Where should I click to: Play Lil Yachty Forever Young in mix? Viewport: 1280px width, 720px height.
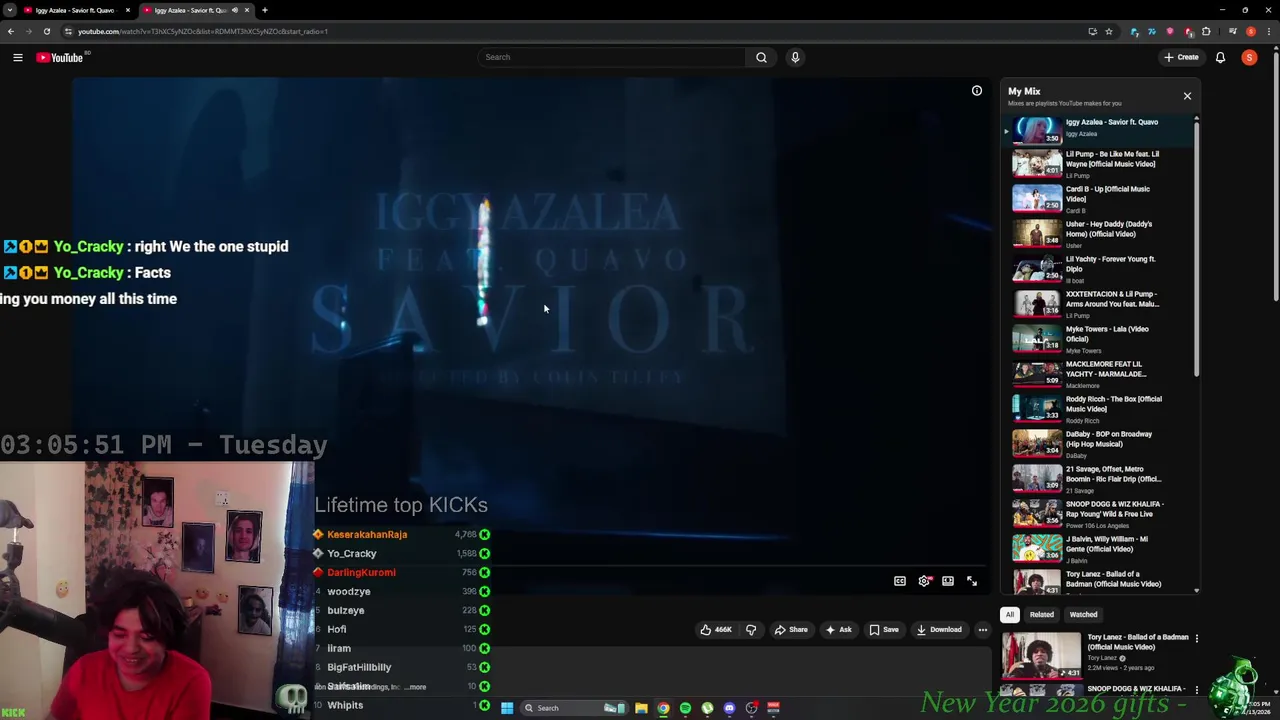point(1098,269)
